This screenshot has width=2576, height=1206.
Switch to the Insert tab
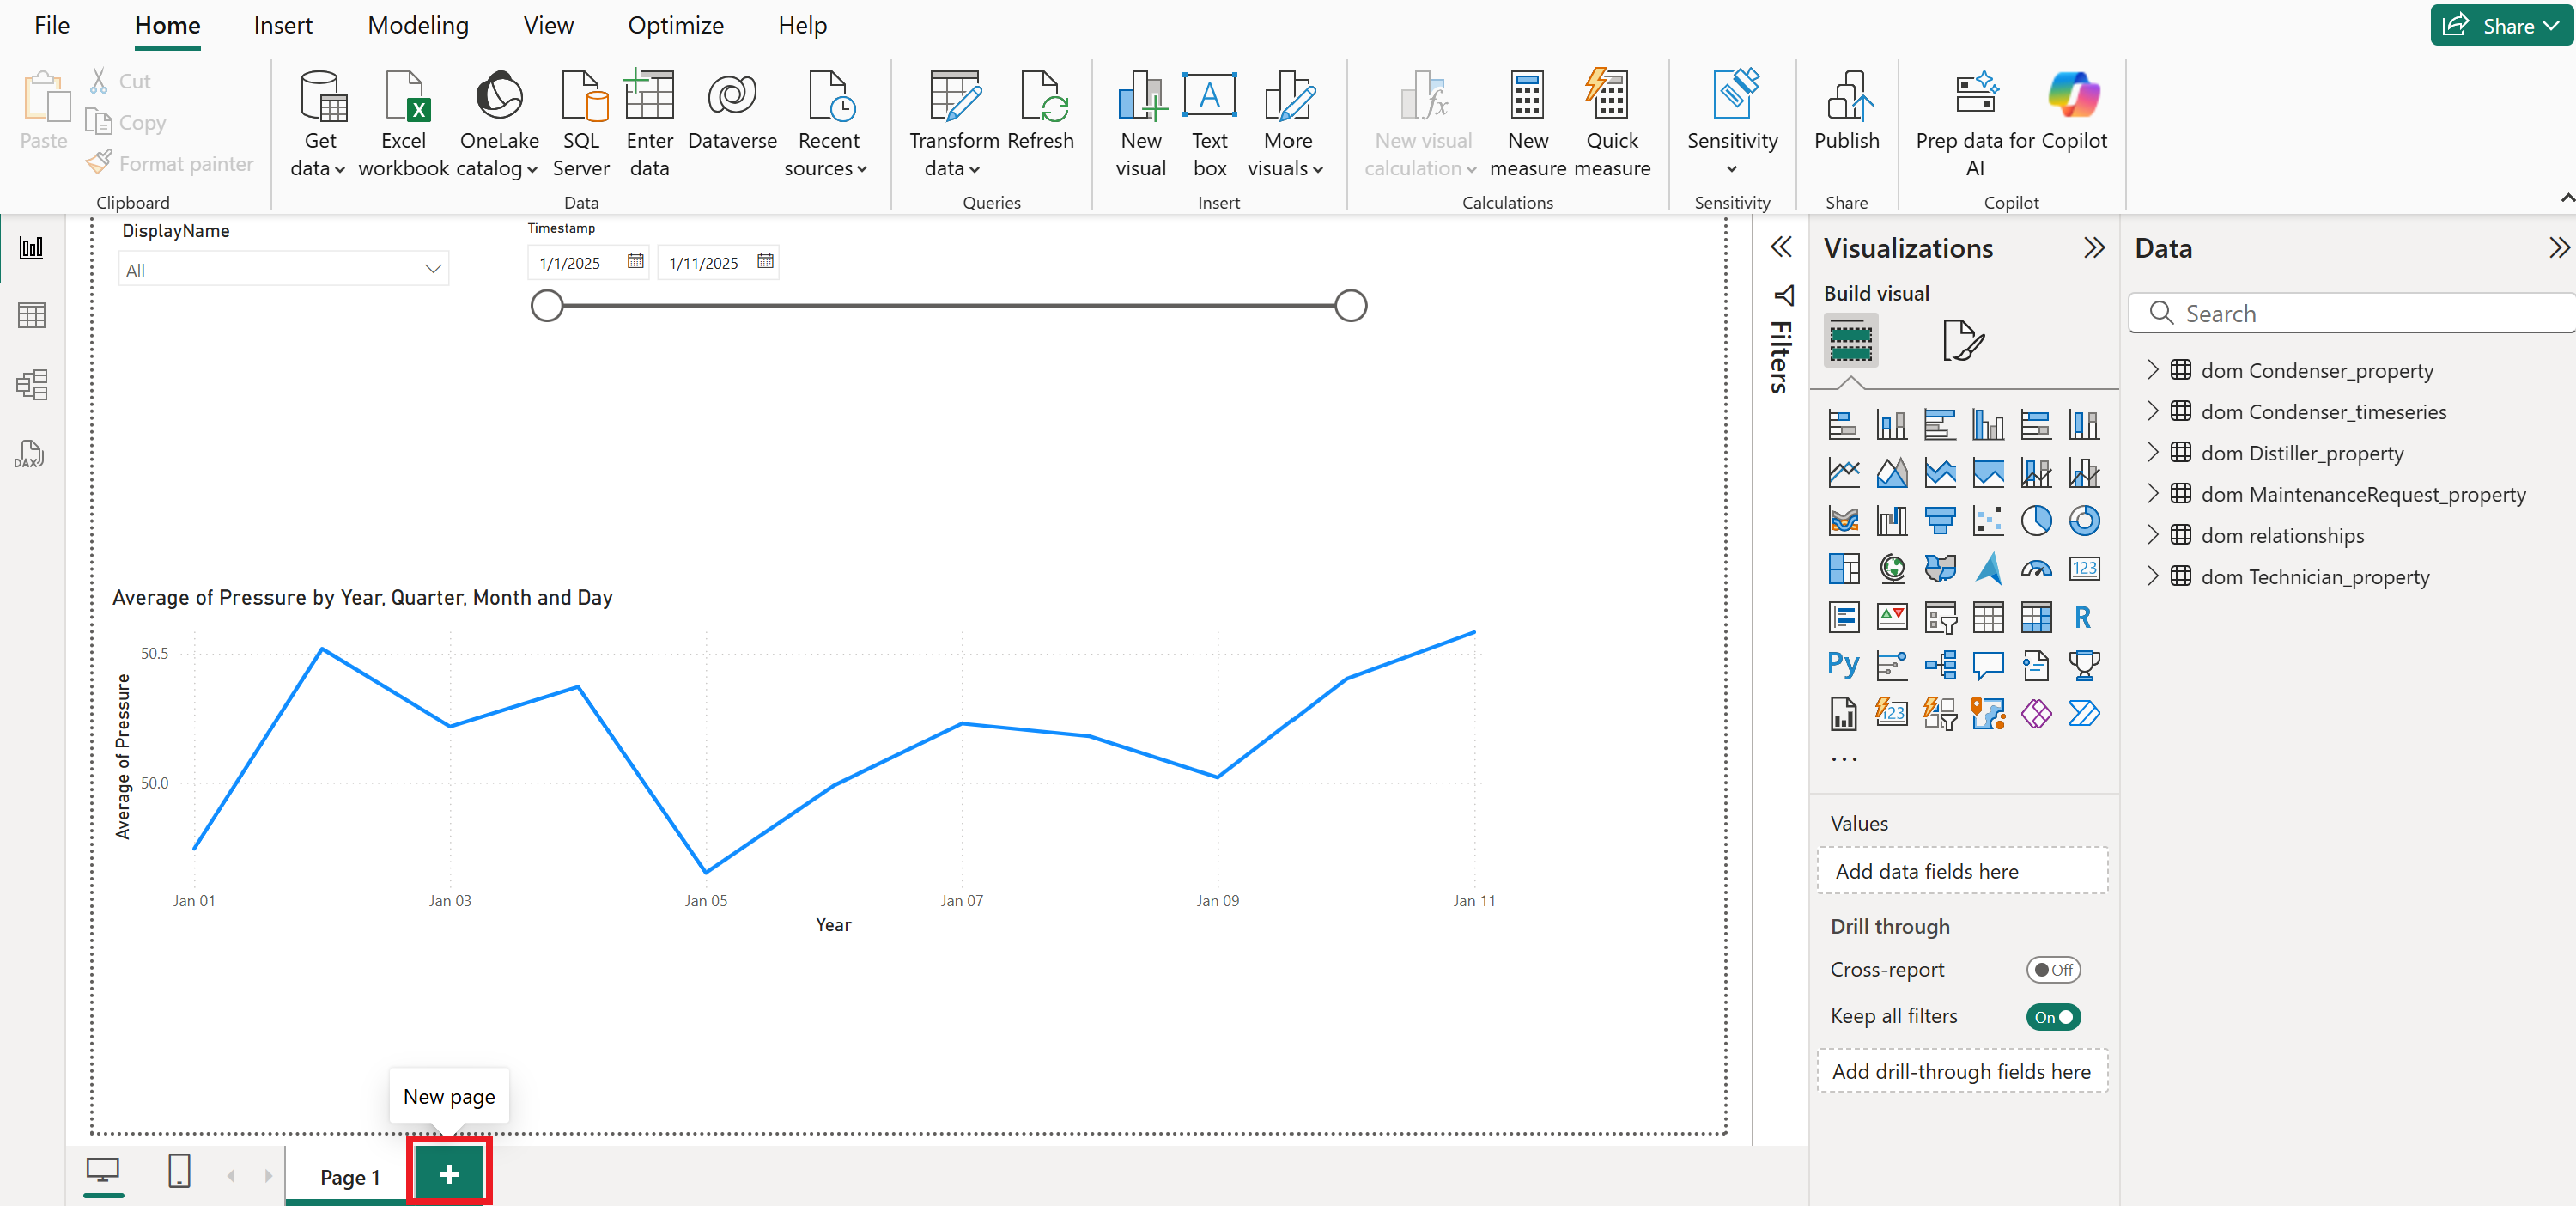click(x=282, y=26)
